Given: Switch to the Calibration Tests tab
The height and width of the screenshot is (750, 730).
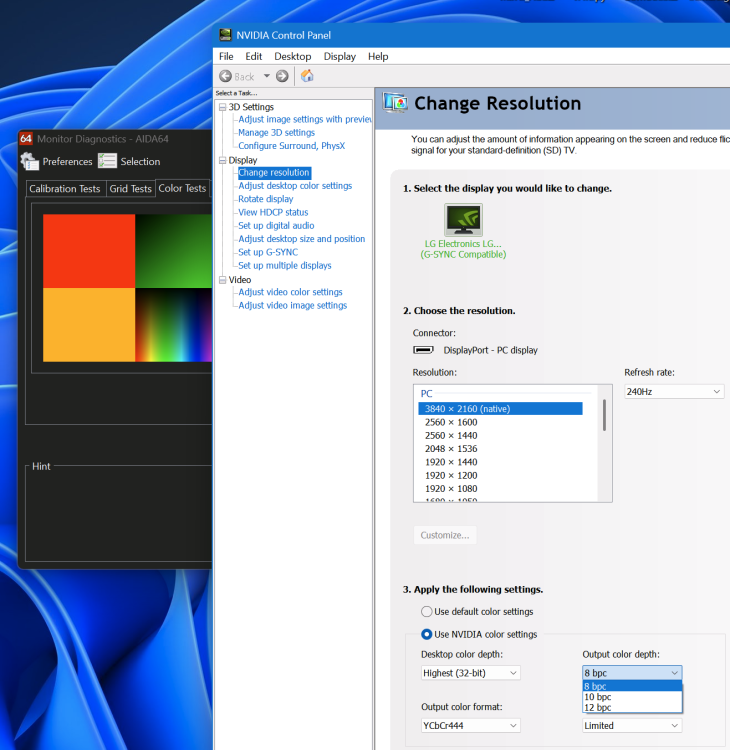Looking at the screenshot, I should click(65, 188).
